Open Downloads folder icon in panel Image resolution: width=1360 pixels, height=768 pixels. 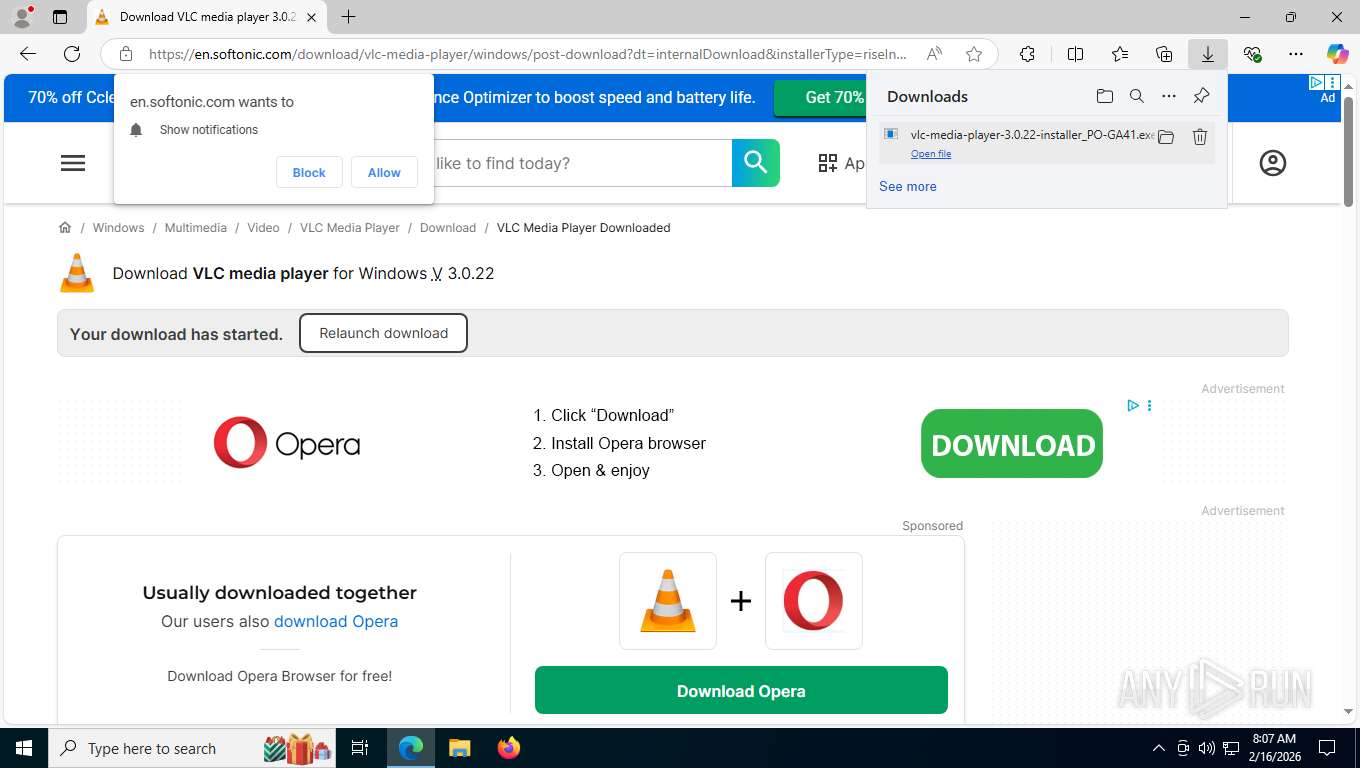1105,96
